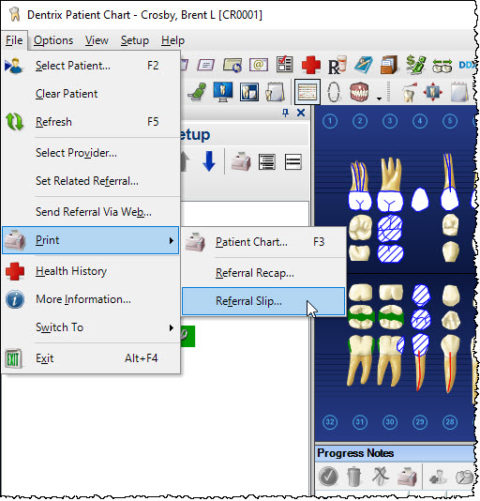Viewport: 480px width, 501px height.
Task: Click the email at-sign toolbar icon
Action: click(258, 65)
